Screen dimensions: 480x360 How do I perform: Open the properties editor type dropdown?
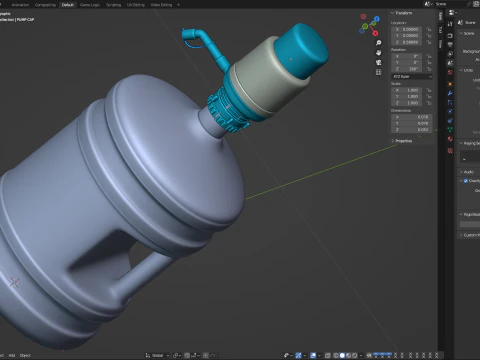[x=452, y=13]
